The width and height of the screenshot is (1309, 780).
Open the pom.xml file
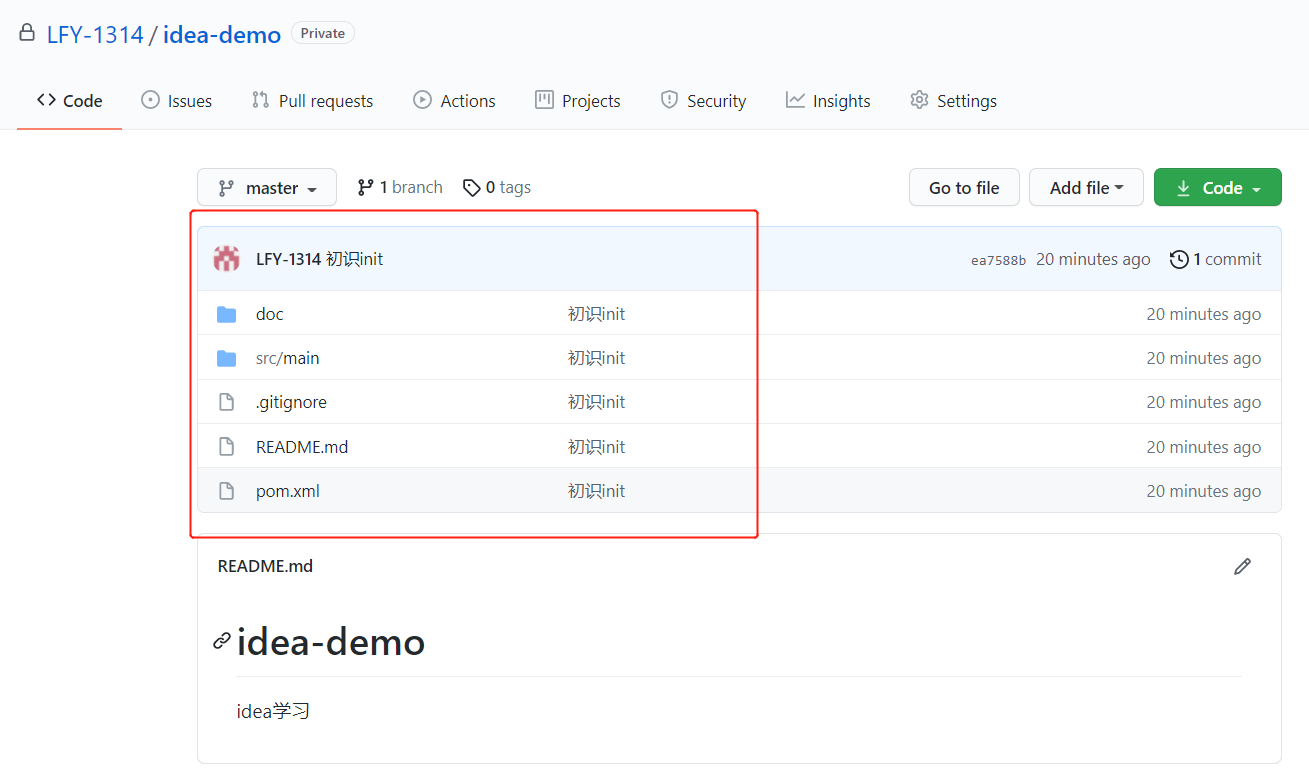point(288,491)
